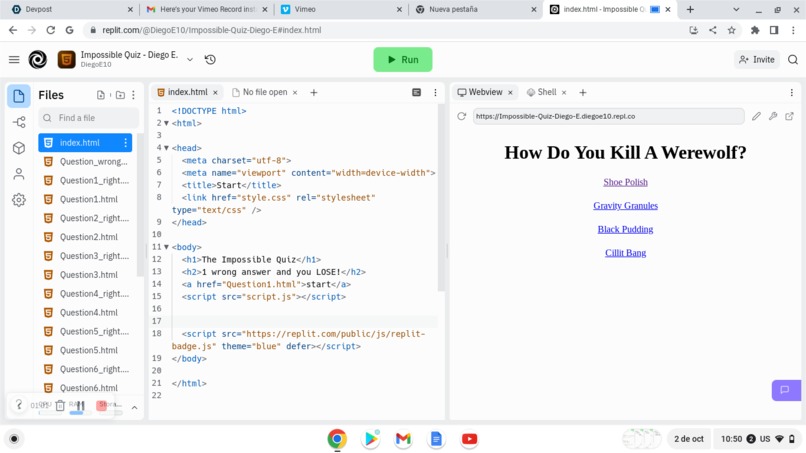806x453 pixels.
Task: Close the index.html editor tab
Action: coord(215,93)
